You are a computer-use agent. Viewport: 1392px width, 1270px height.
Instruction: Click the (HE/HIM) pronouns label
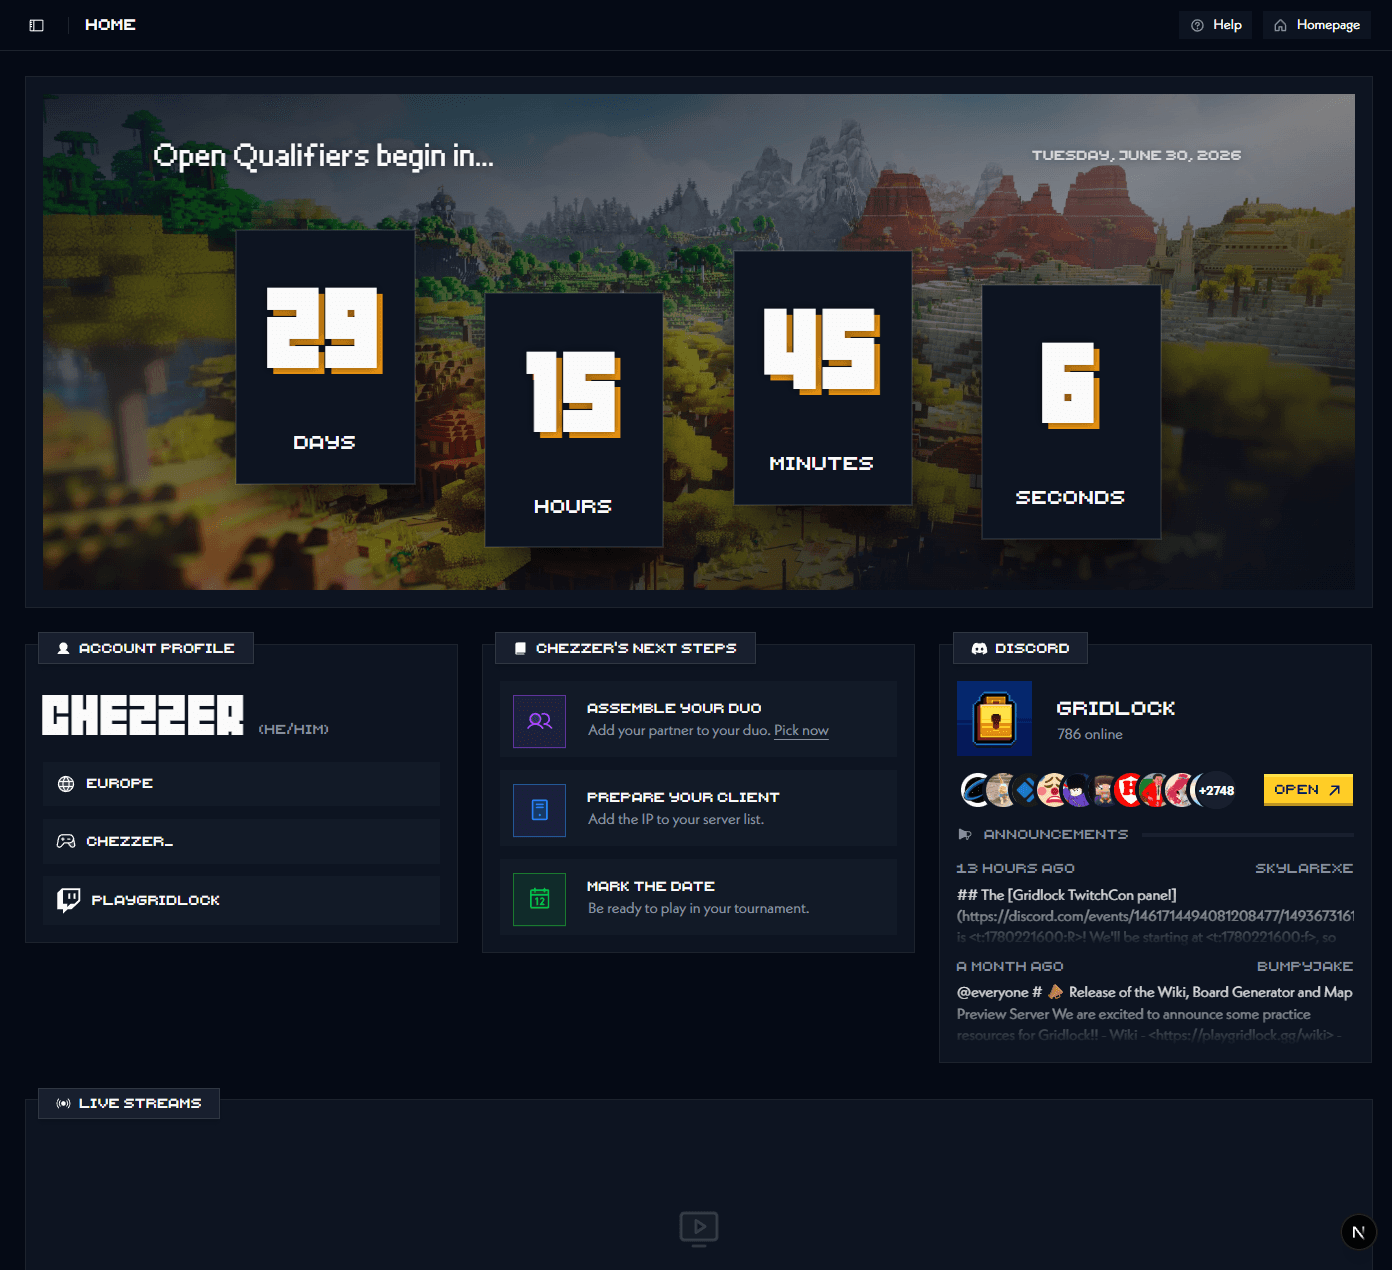(x=294, y=729)
